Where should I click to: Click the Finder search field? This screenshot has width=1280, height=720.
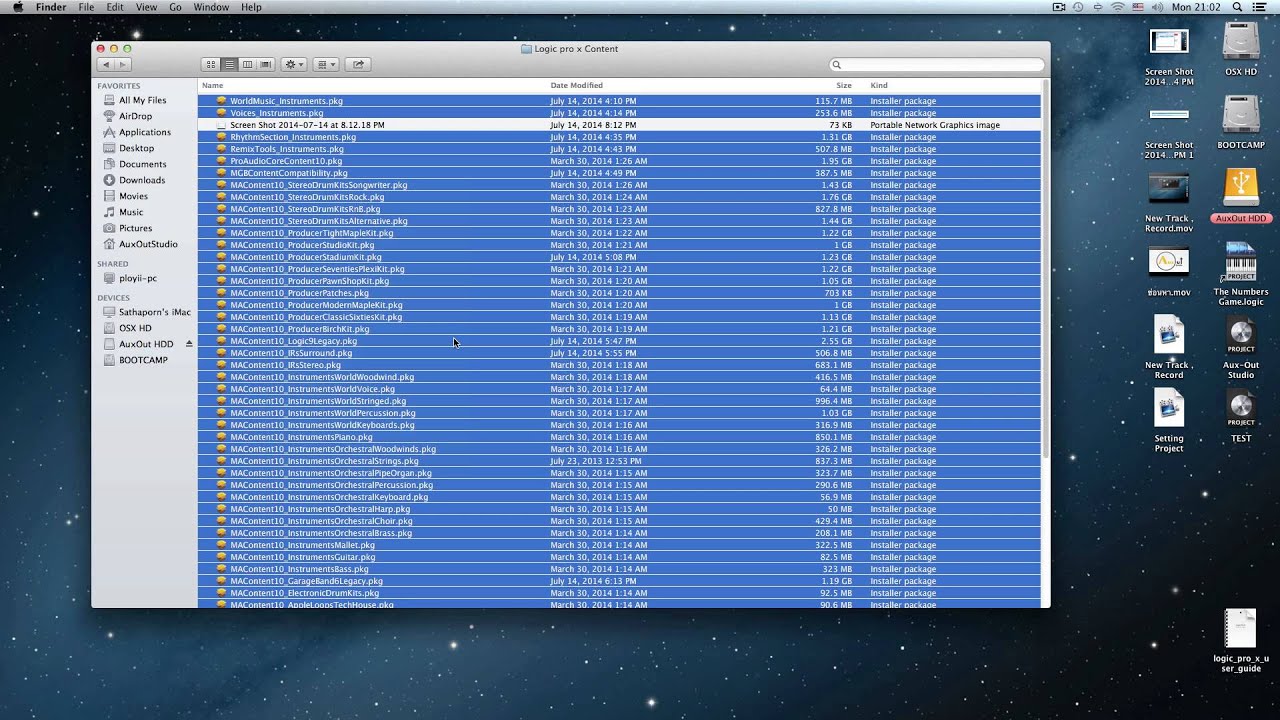click(937, 65)
